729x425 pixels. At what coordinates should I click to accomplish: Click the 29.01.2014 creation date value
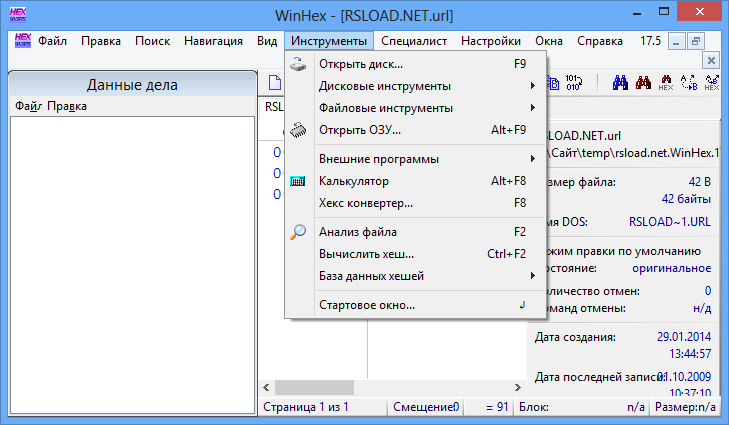(x=684, y=337)
